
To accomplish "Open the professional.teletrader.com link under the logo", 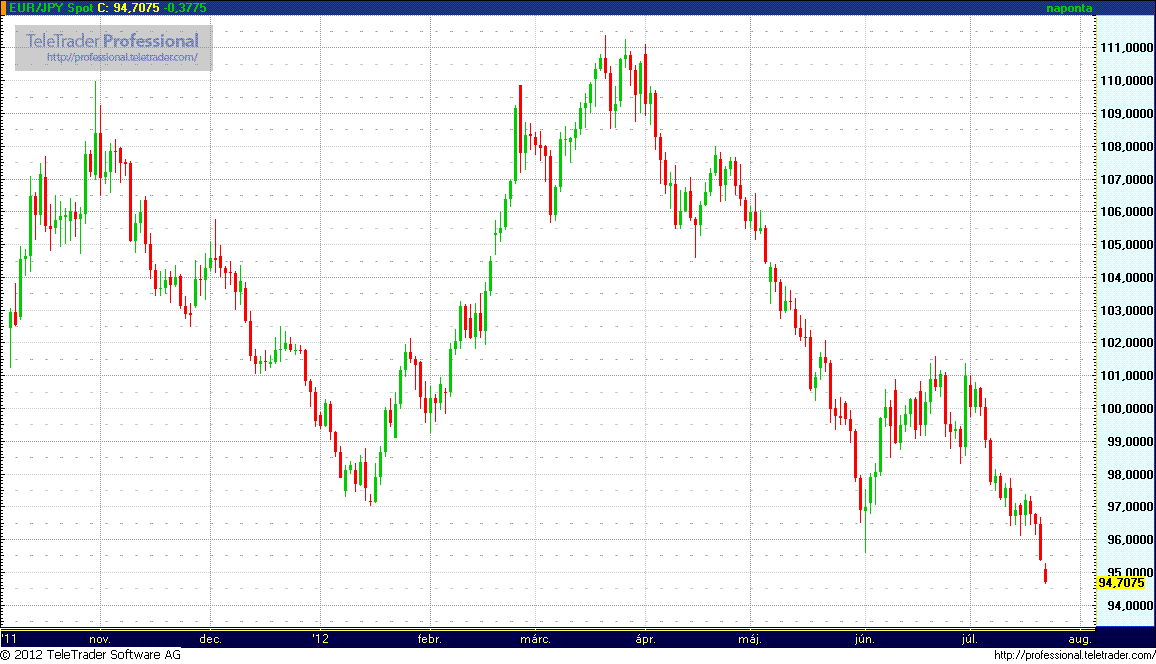I will [x=129, y=59].
